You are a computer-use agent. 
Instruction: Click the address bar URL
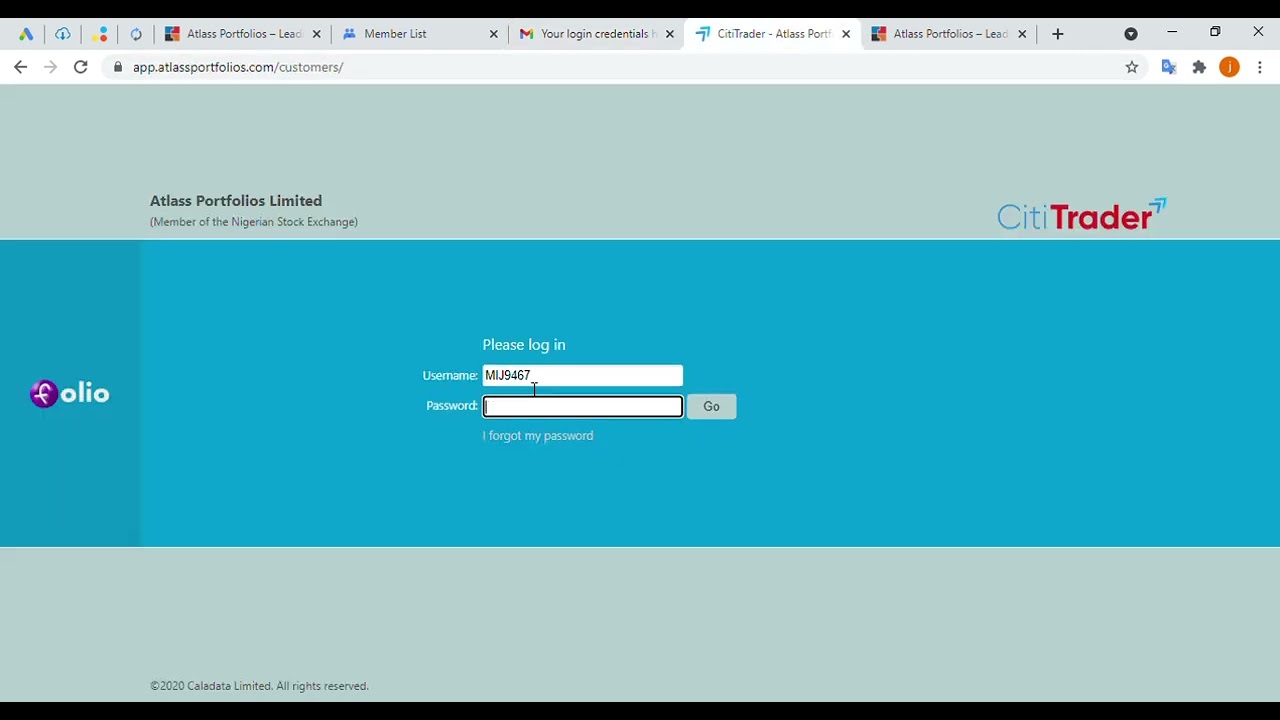point(238,67)
